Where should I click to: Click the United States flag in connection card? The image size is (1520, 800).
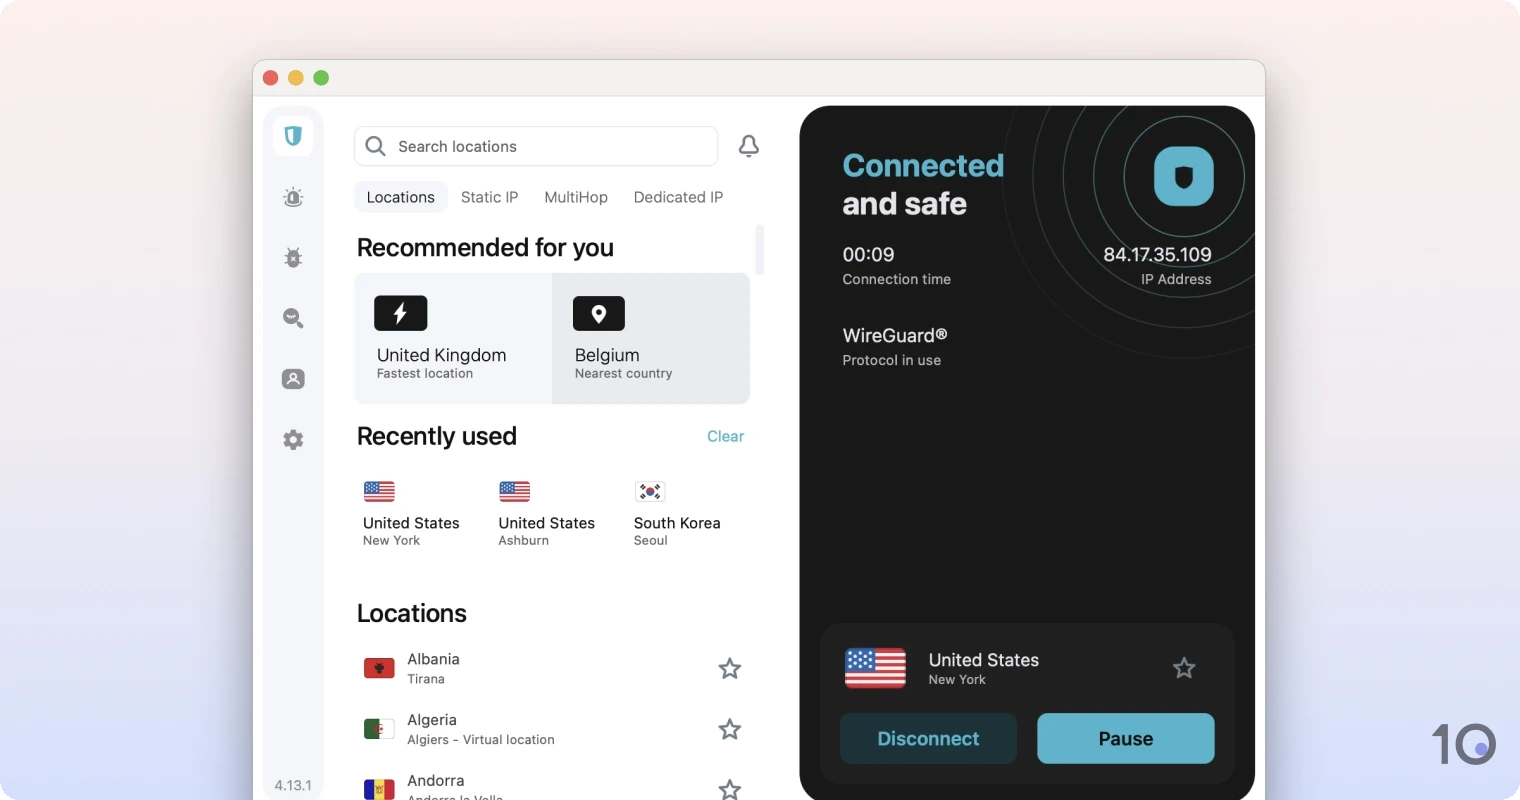coord(875,667)
